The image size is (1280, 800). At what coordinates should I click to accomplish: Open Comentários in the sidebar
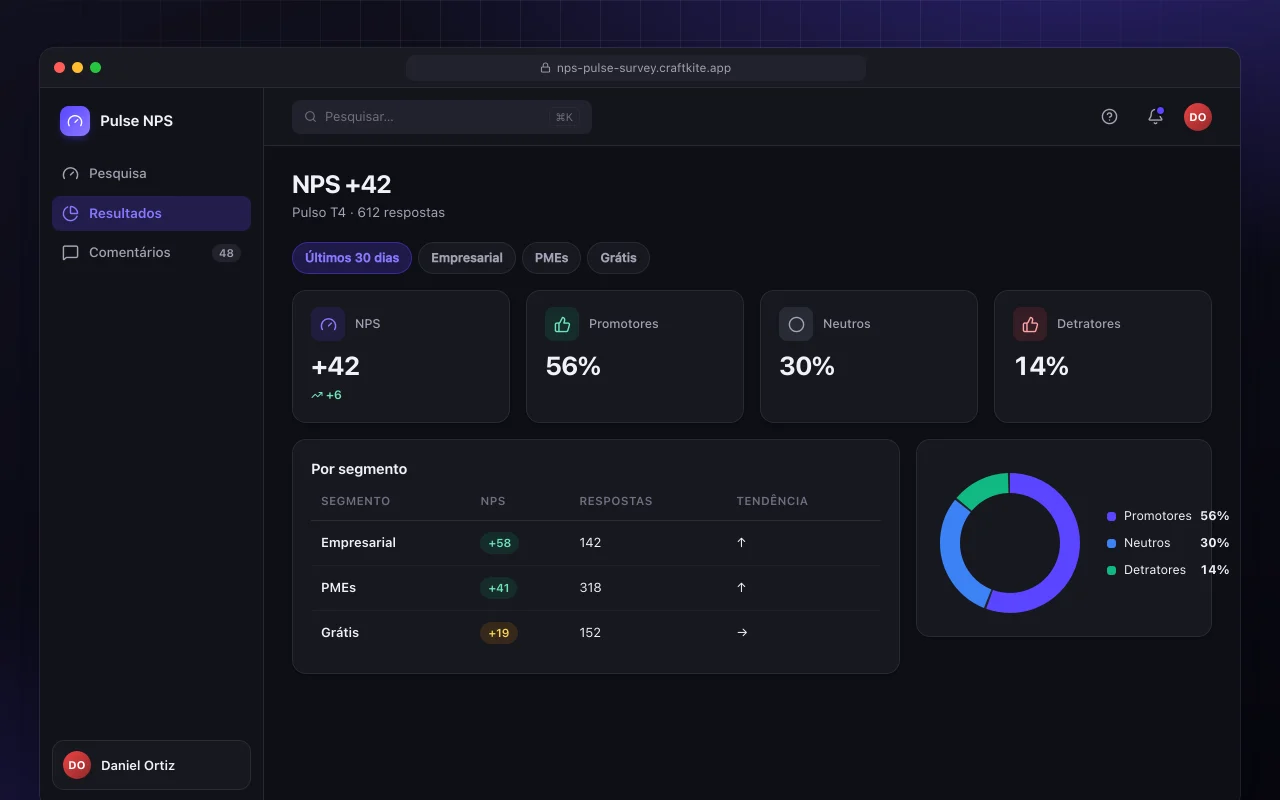point(151,253)
